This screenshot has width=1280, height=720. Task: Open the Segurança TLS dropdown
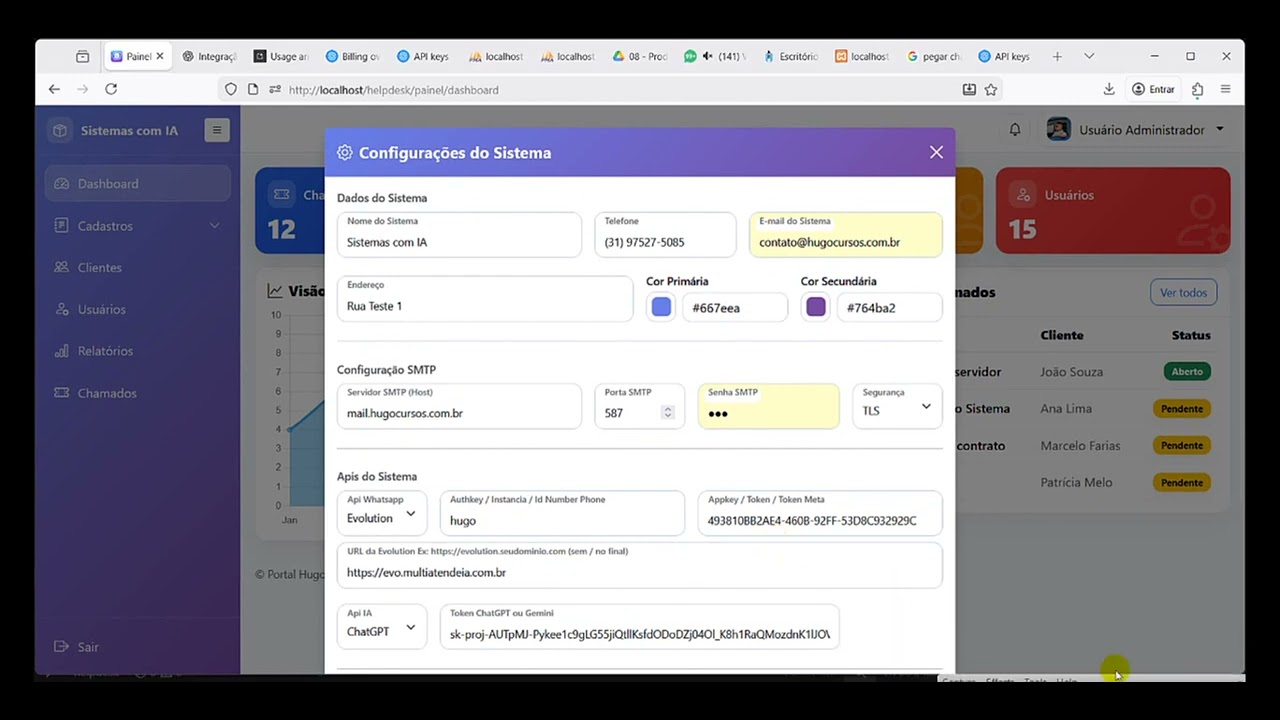(897, 407)
